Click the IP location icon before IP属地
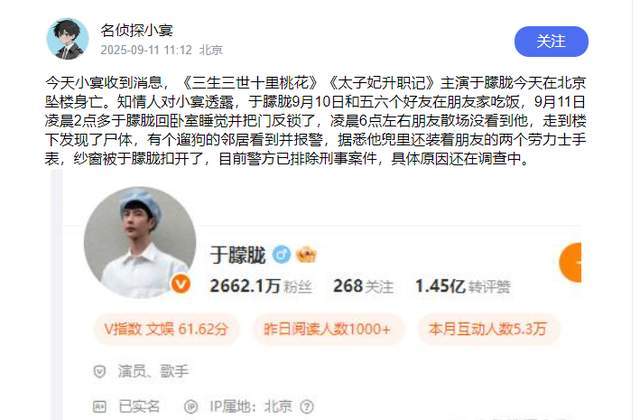This screenshot has width=640, height=420. coord(191,407)
